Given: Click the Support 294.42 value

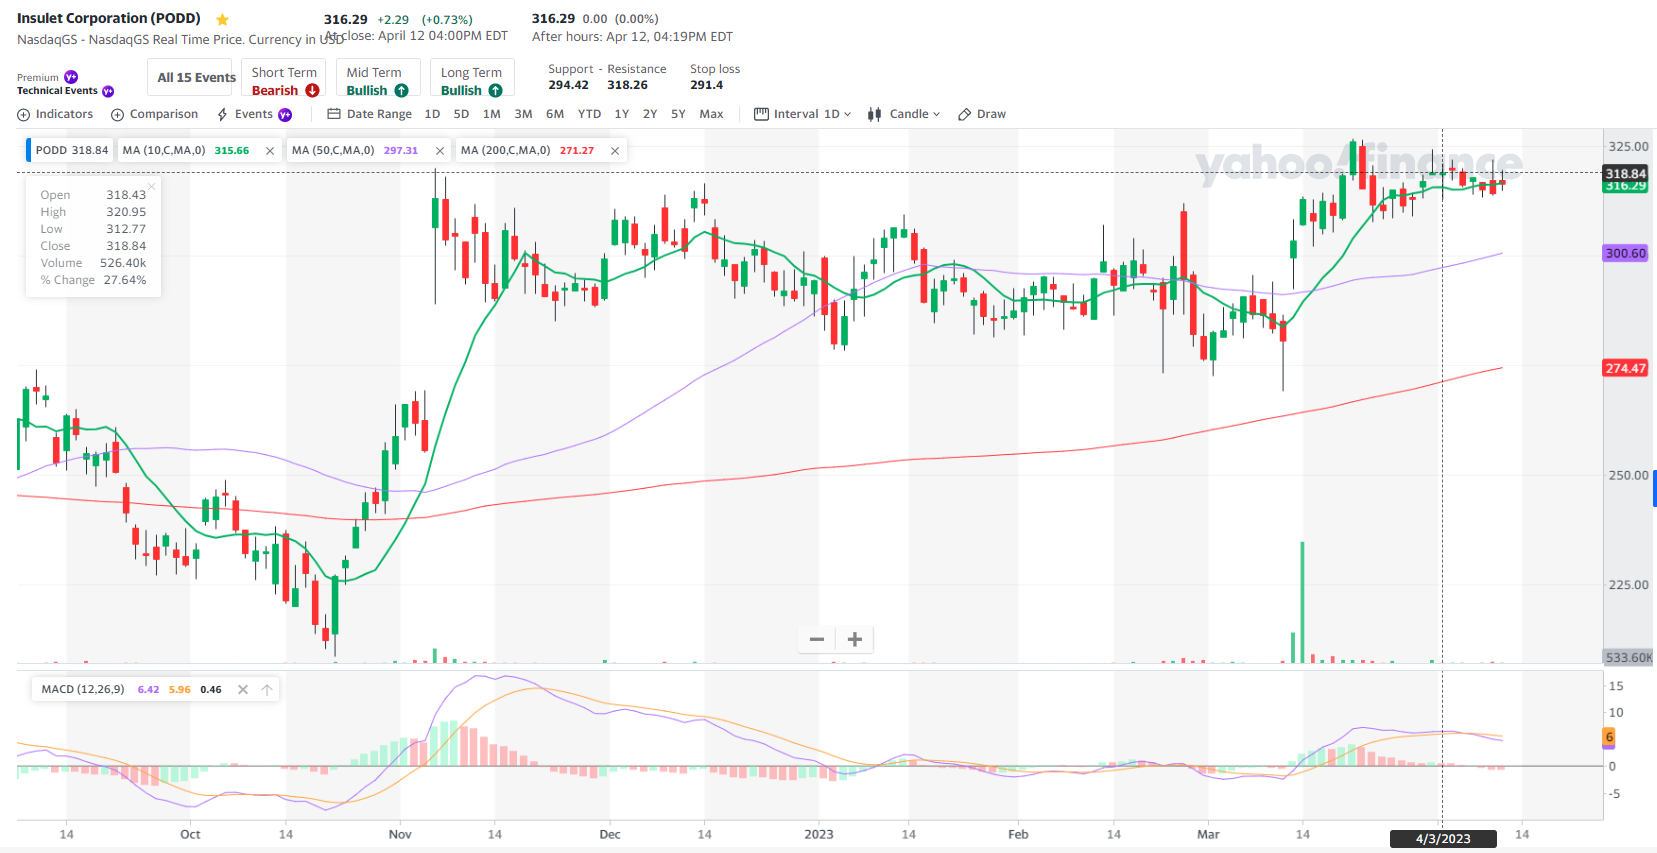Looking at the screenshot, I should (568, 85).
